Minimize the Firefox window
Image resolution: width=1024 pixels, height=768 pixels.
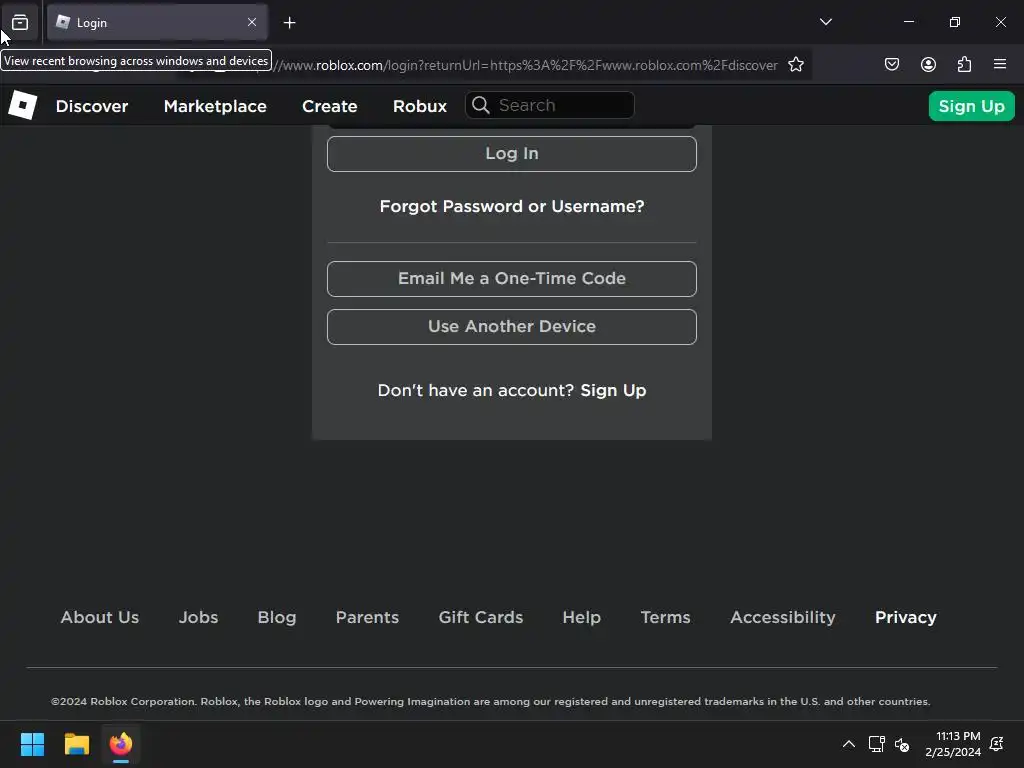[x=908, y=22]
